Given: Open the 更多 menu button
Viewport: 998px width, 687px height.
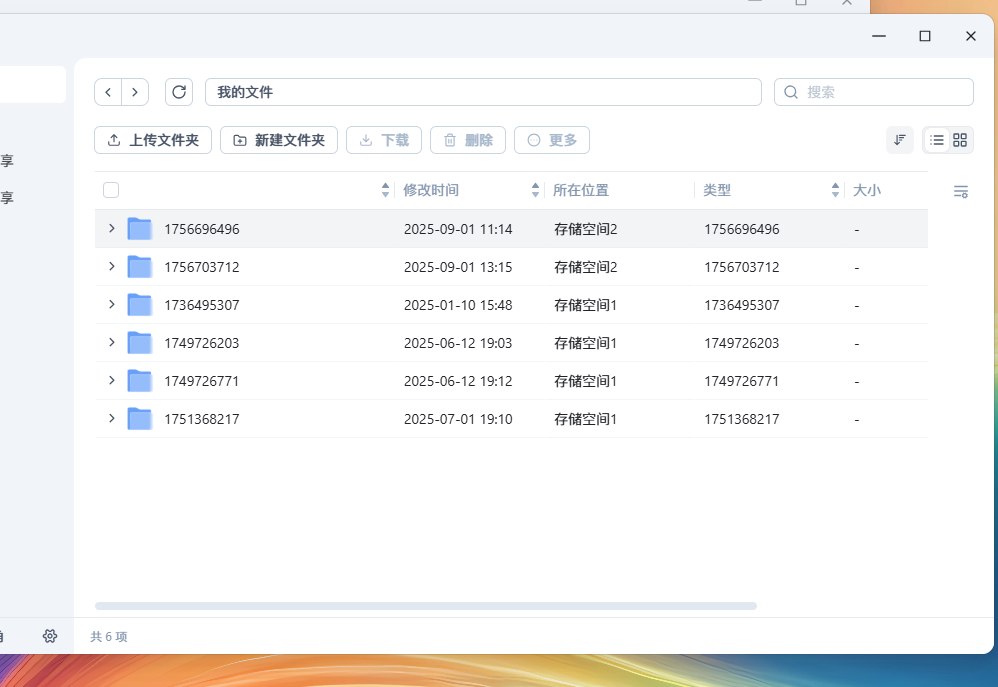Looking at the screenshot, I should (x=552, y=140).
